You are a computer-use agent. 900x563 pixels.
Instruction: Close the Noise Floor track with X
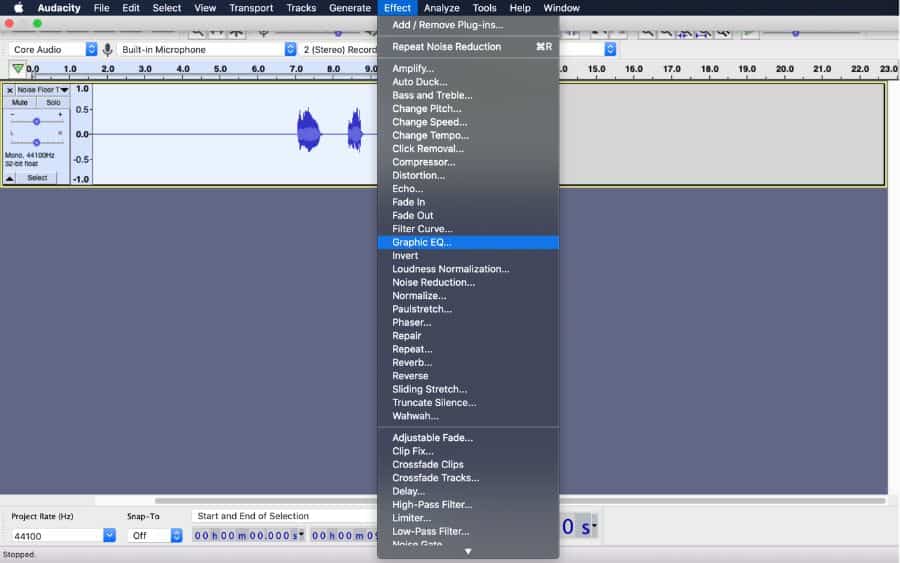(10, 90)
